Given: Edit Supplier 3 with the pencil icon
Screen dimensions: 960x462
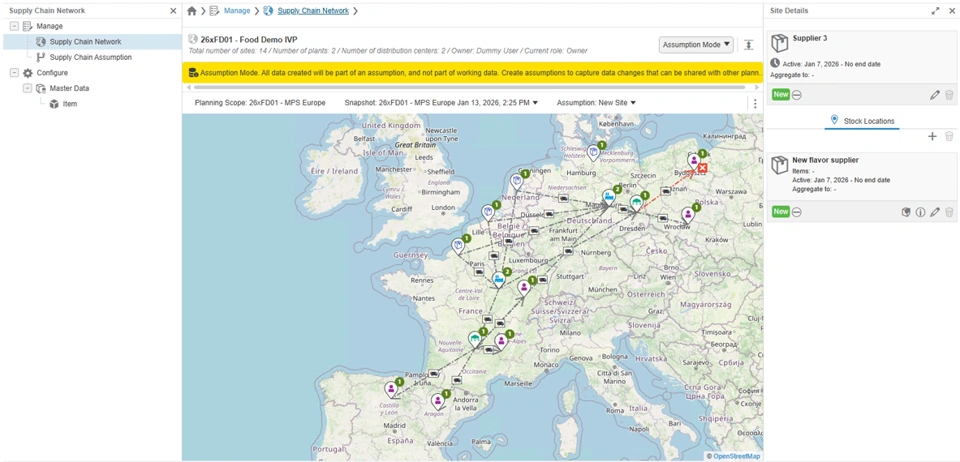Looking at the screenshot, I should [934, 95].
